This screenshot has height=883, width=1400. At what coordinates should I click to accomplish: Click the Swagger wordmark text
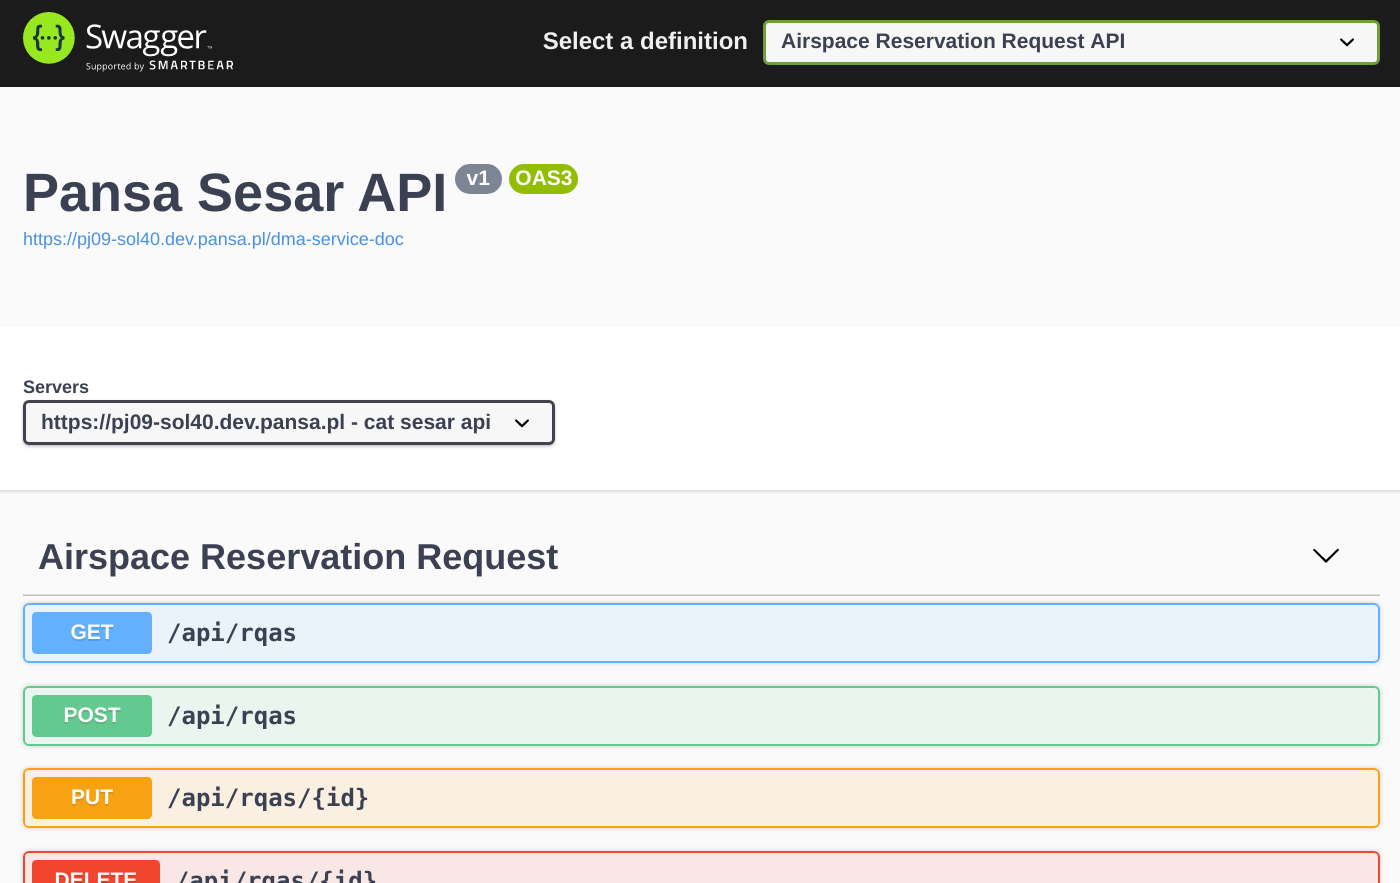pos(147,38)
